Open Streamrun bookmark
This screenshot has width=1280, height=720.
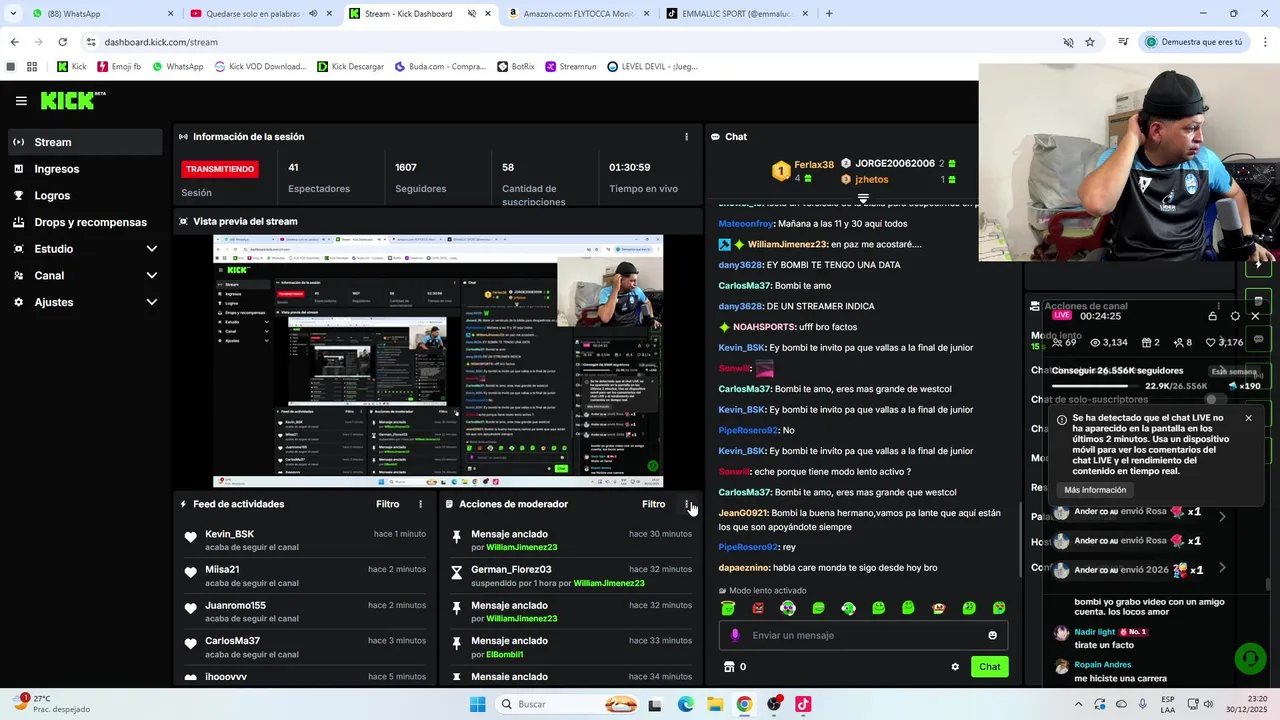tap(570, 67)
